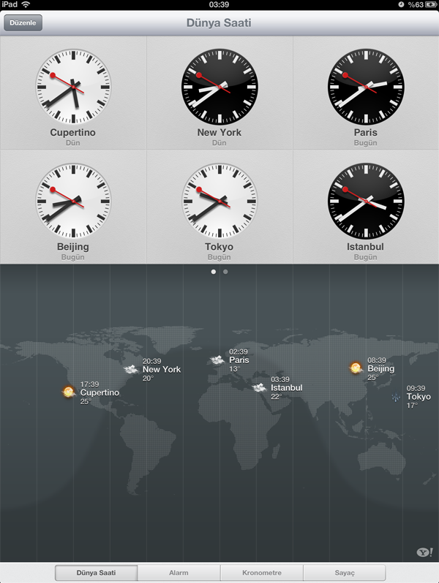Image resolution: width=439 pixels, height=583 pixels.
Task: Click the cloudy weather icon for Istanbul
Action: pos(259,388)
